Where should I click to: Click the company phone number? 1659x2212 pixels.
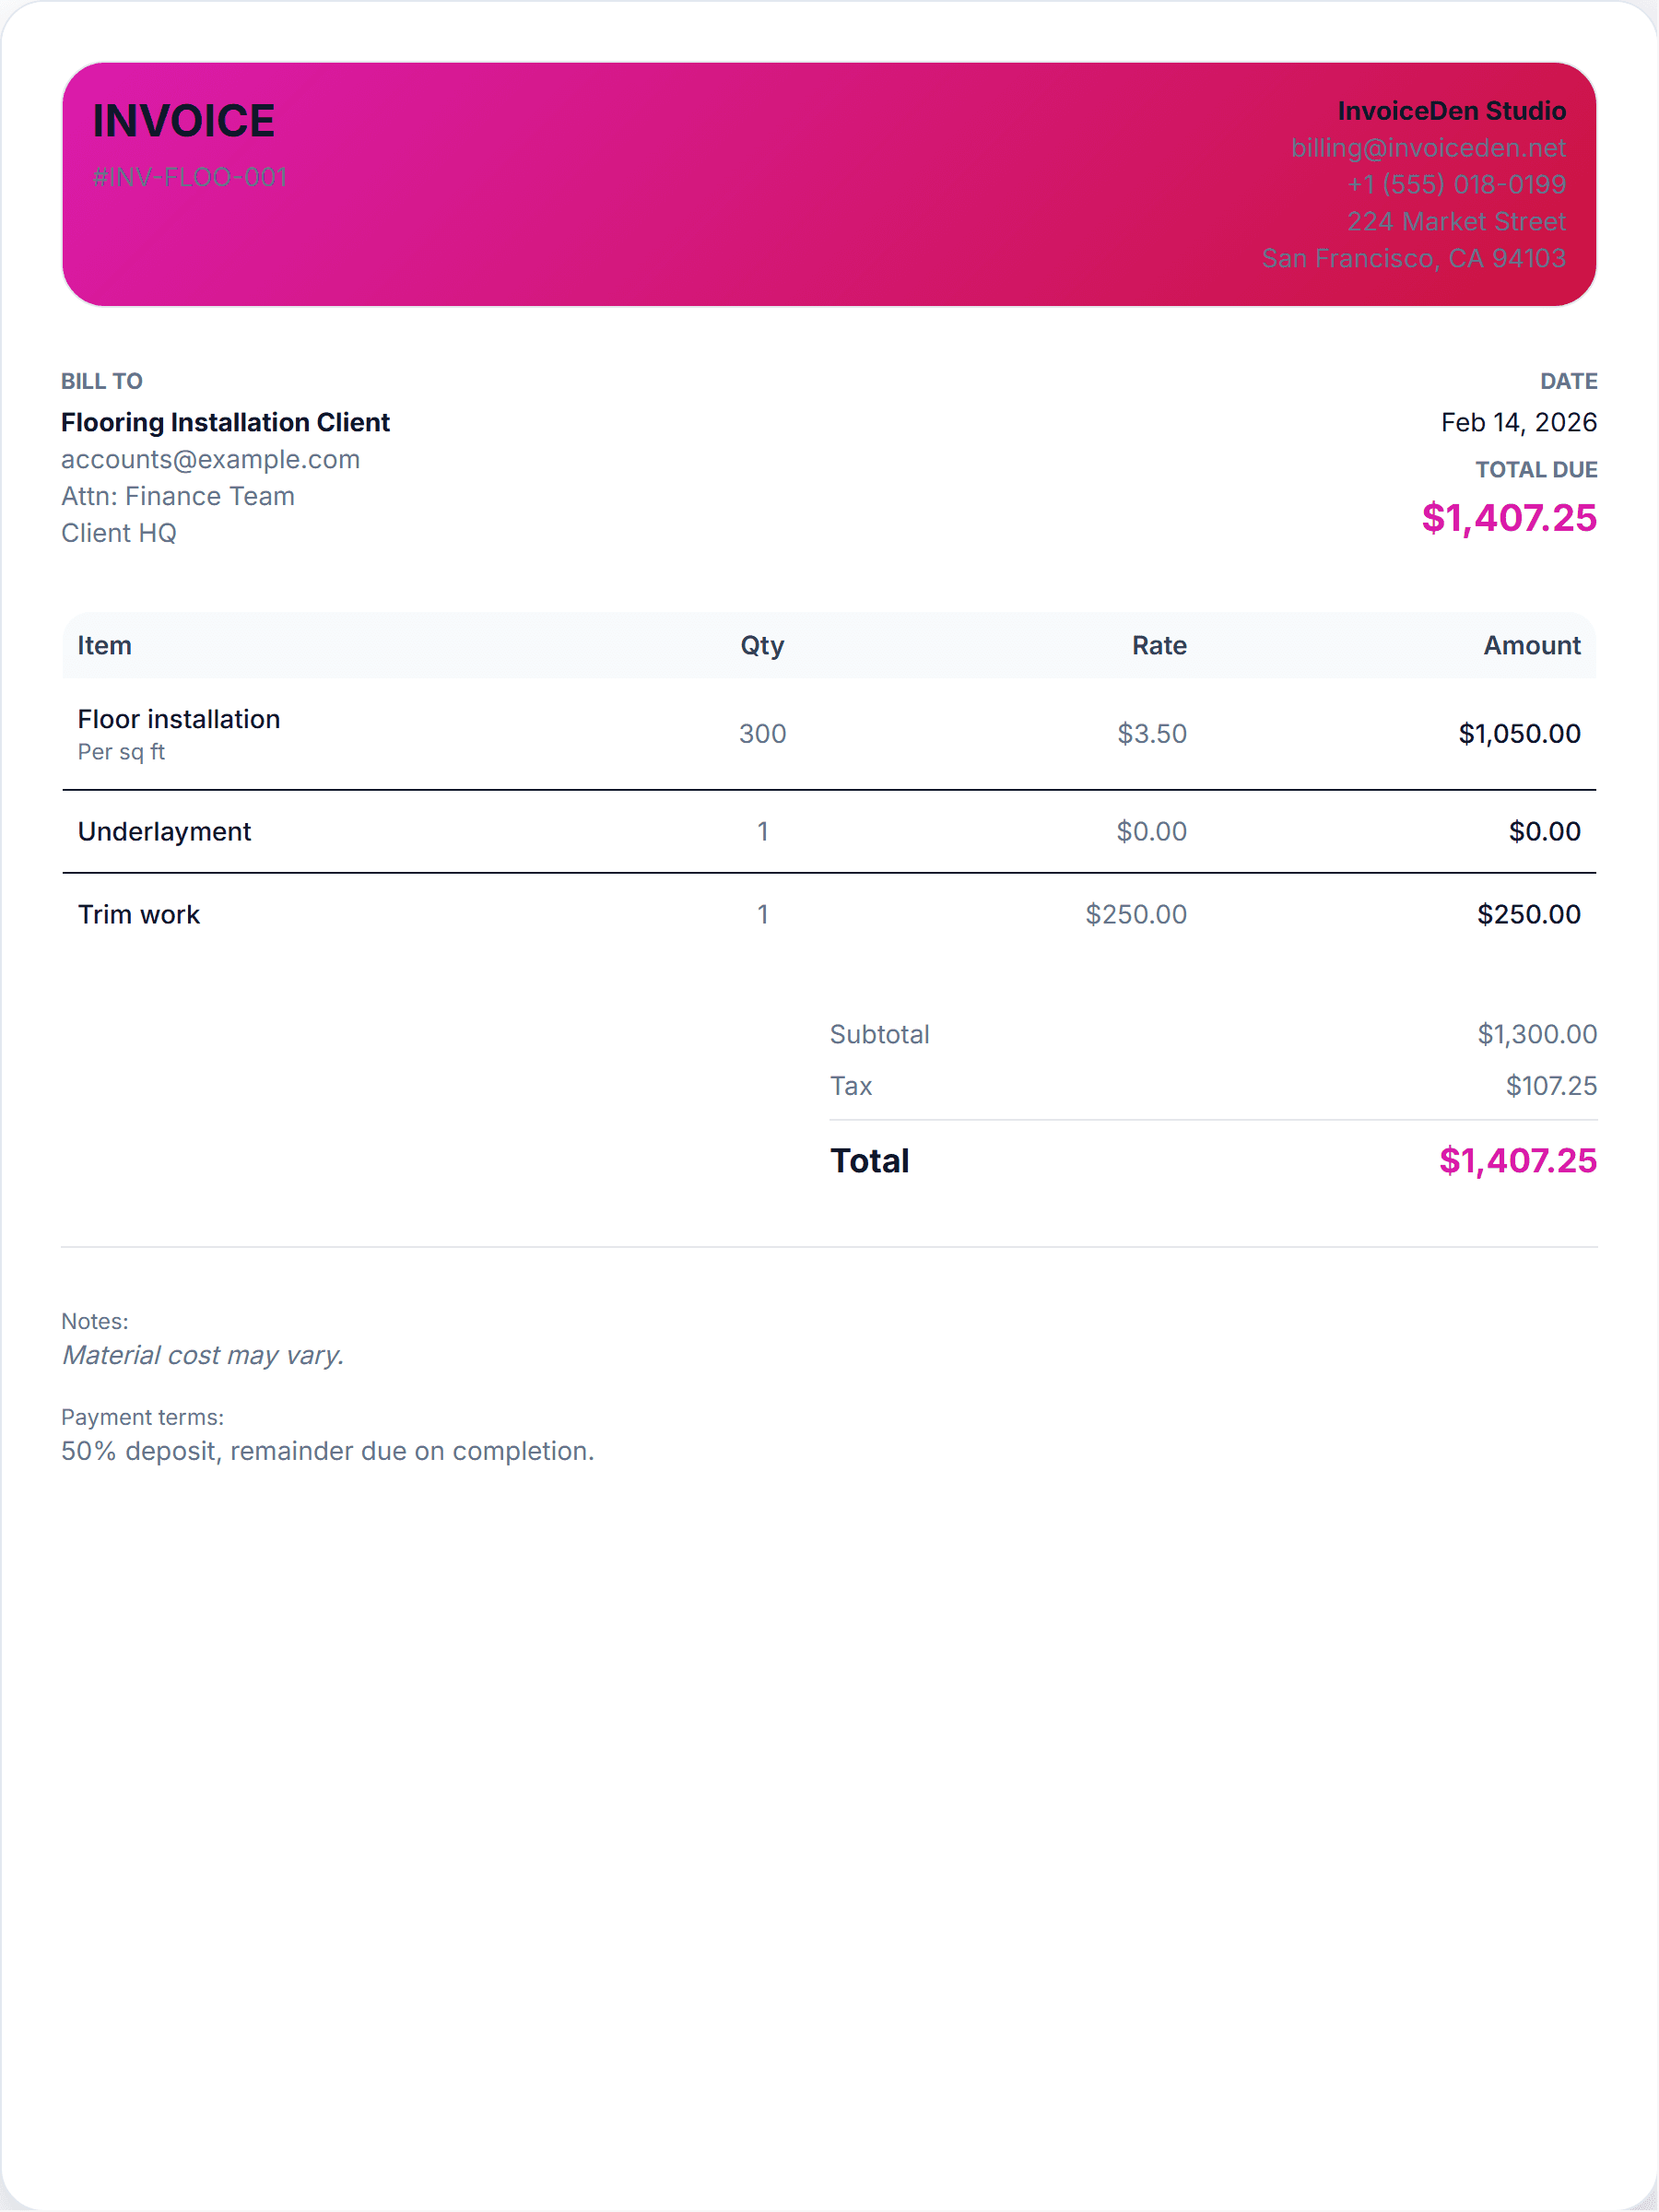coord(1455,184)
